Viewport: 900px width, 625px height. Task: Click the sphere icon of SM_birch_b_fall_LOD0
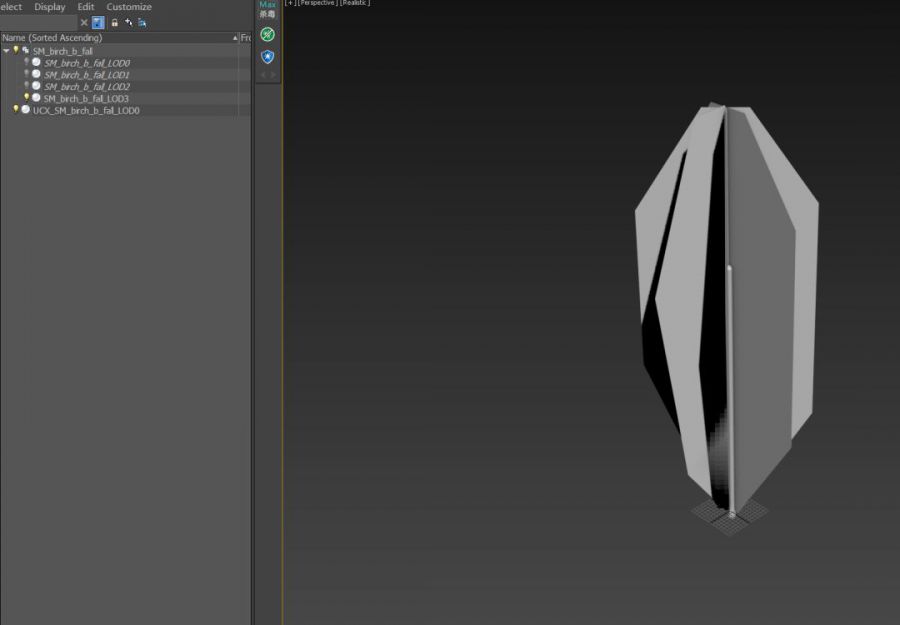click(x=36, y=62)
